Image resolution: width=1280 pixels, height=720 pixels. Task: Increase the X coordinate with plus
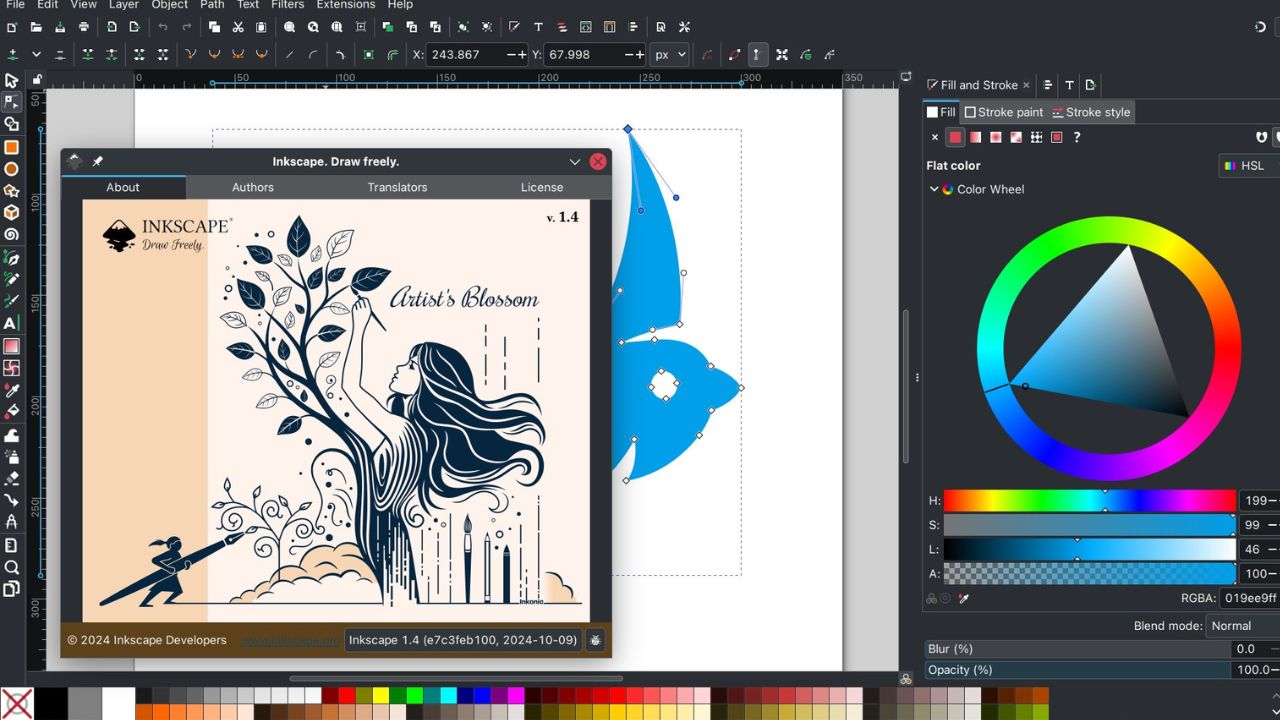point(523,55)
